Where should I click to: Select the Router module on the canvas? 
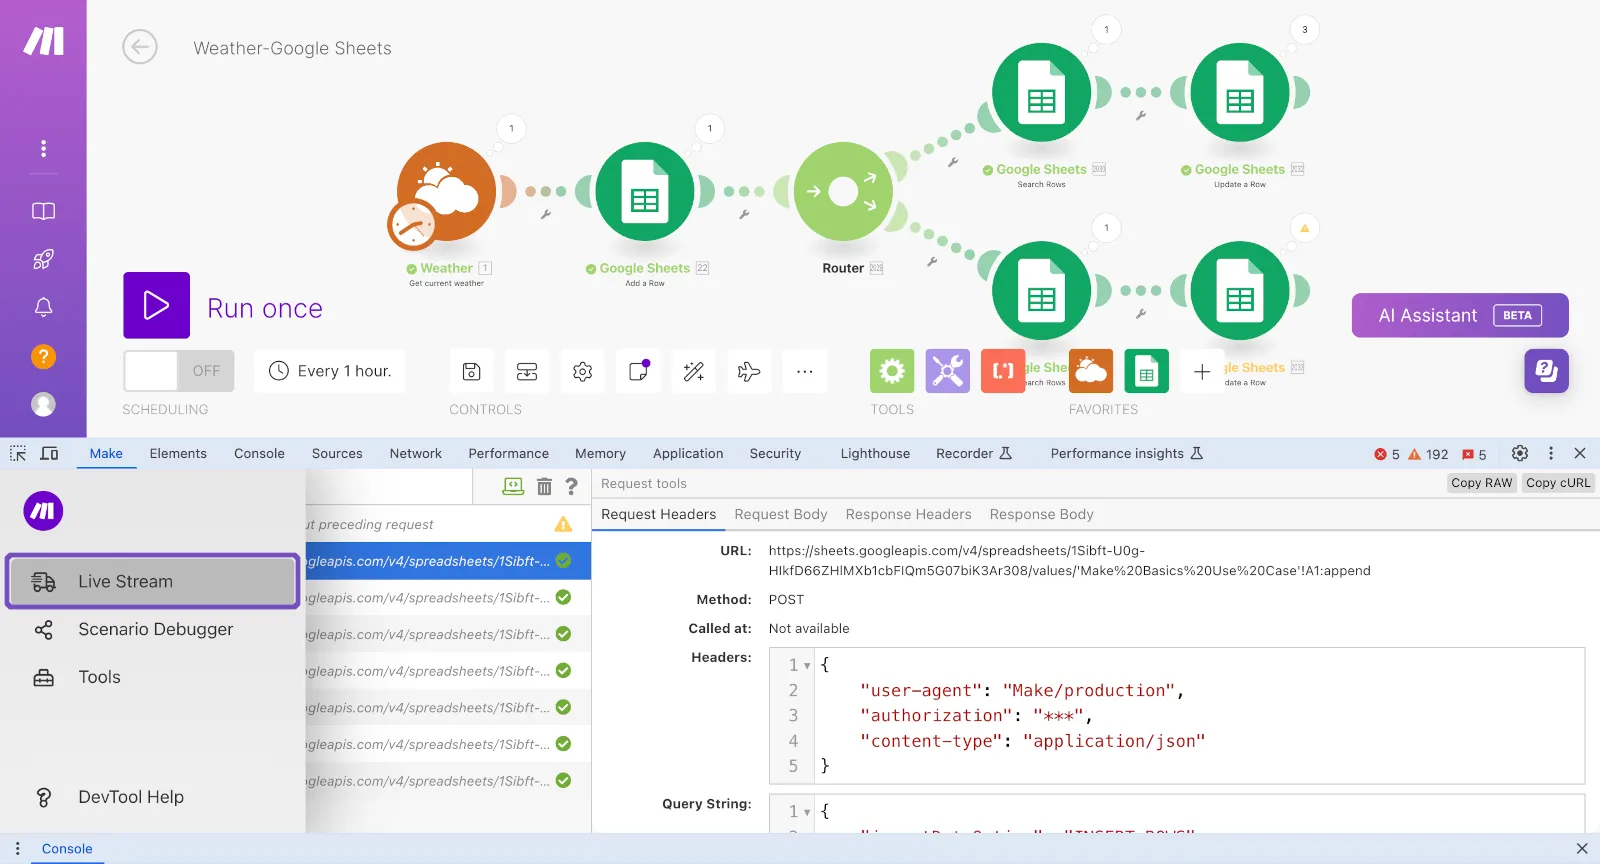[843, 192]
